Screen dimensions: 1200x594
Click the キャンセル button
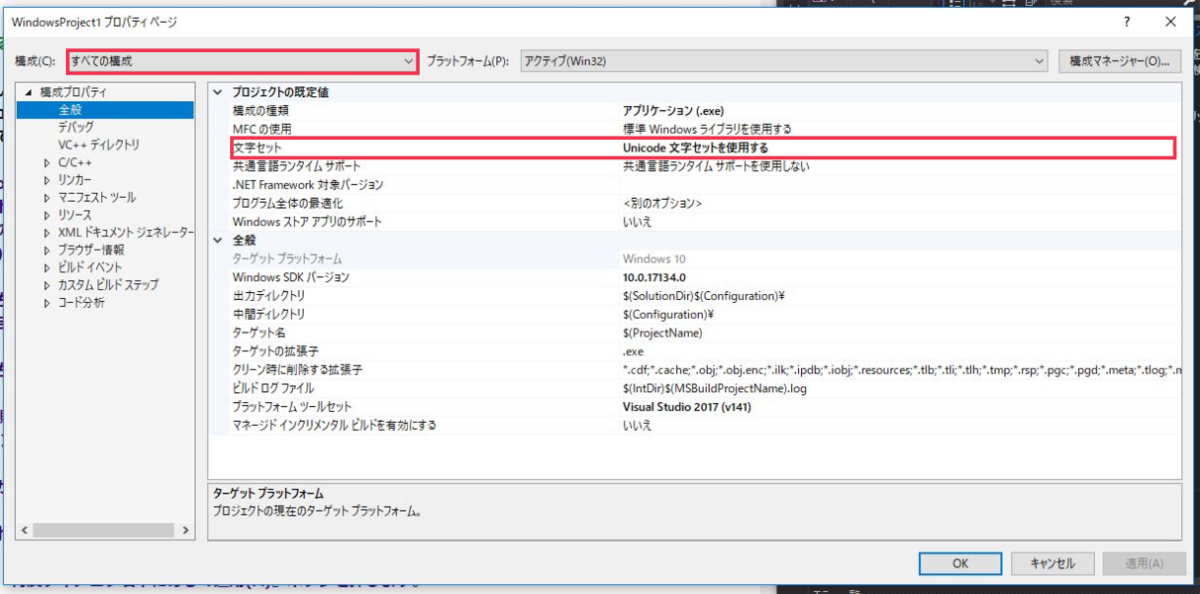[1052, 564]
